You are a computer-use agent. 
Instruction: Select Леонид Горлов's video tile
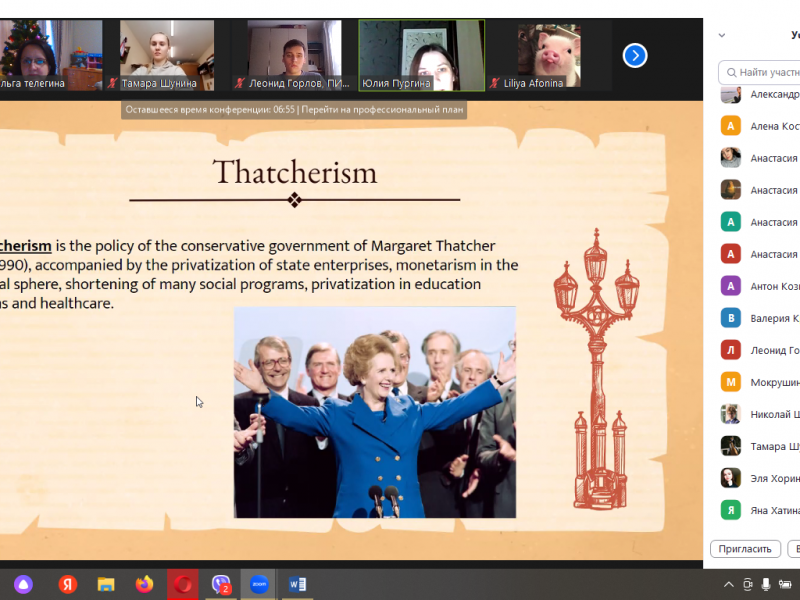pyautogui.click(x=294, y=56)
